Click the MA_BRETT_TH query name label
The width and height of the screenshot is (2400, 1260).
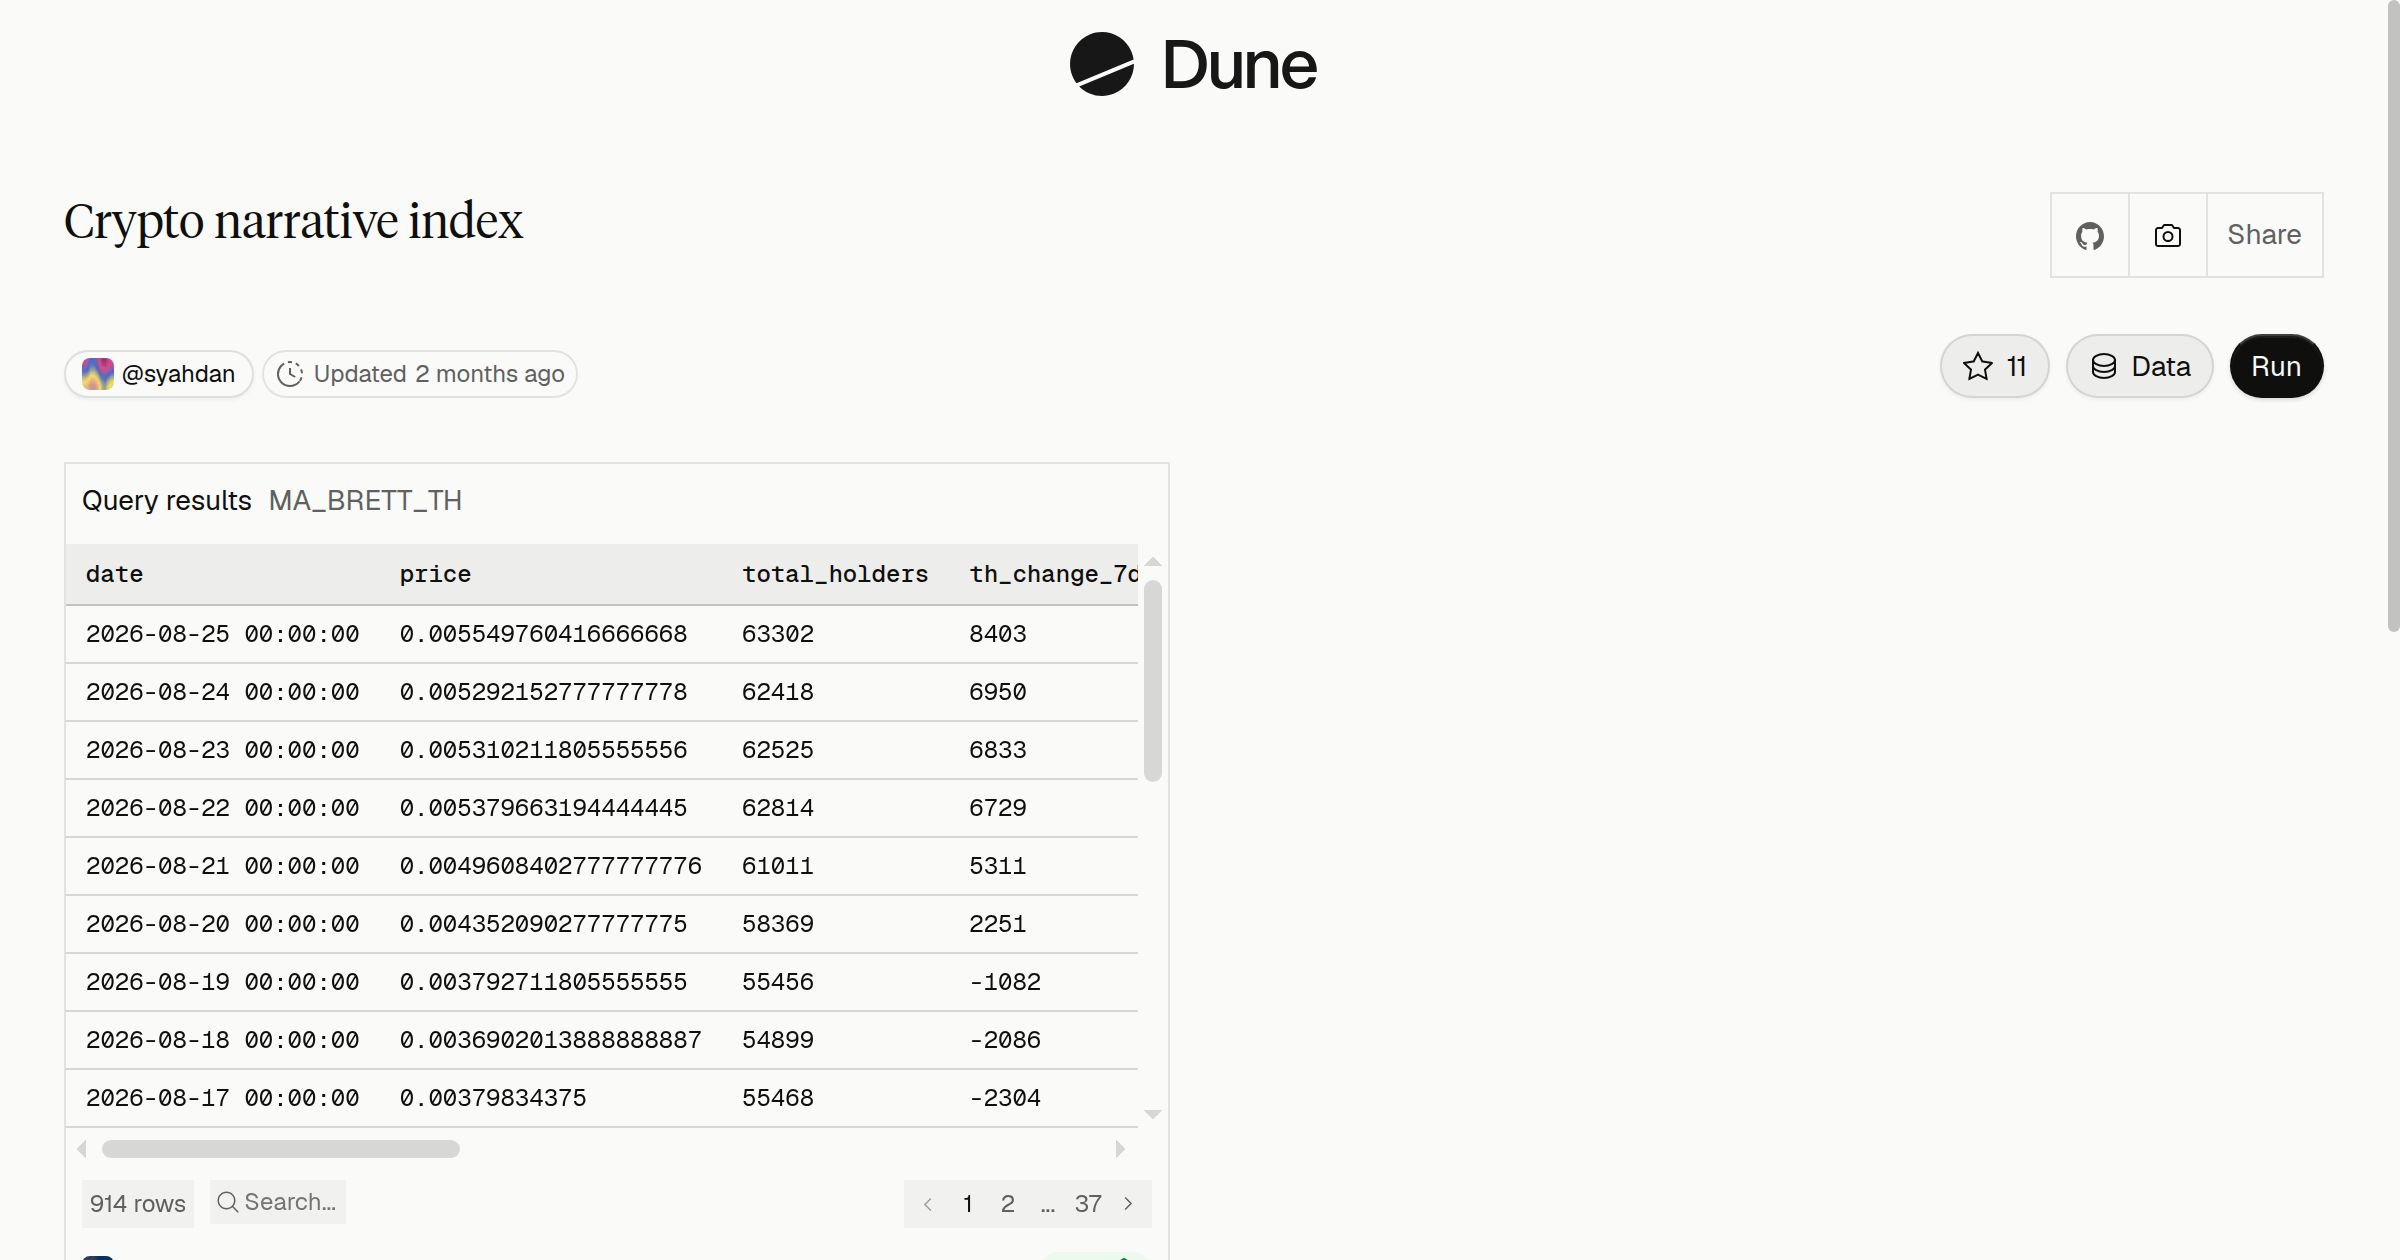[x=365, y=500]
